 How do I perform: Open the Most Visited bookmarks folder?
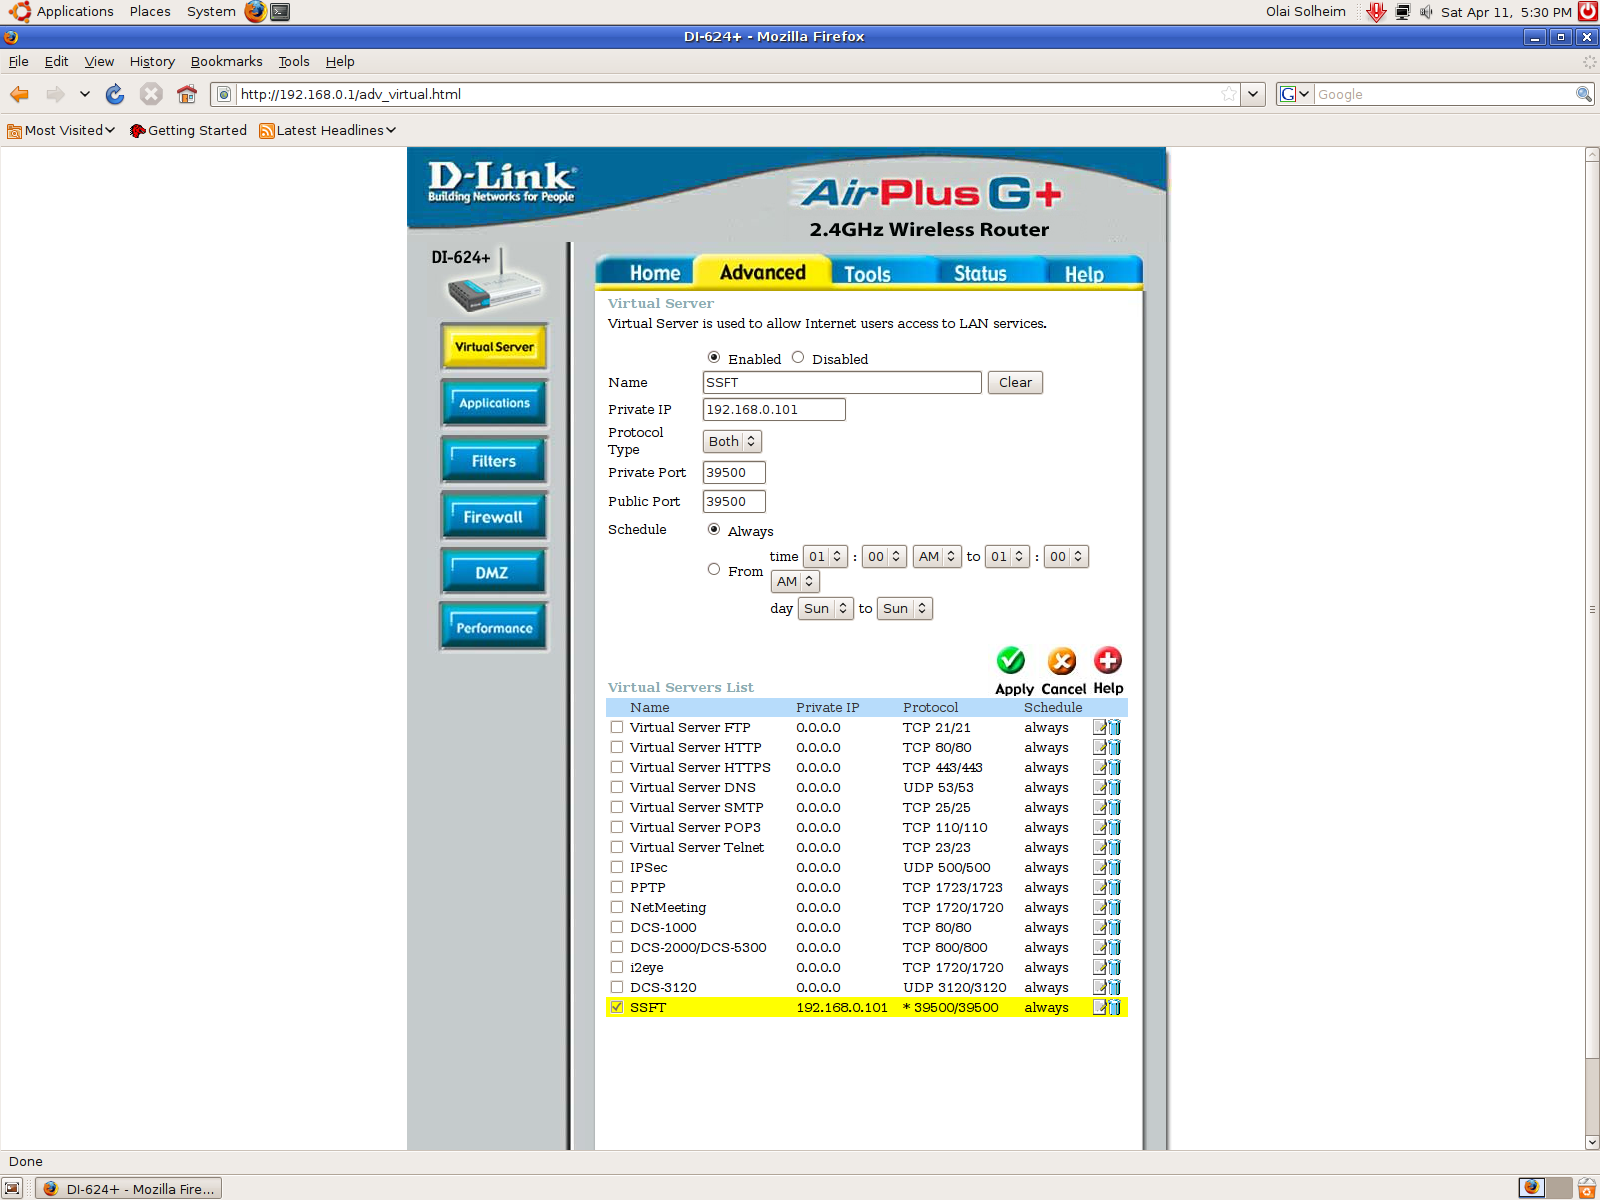click(61, 130)
